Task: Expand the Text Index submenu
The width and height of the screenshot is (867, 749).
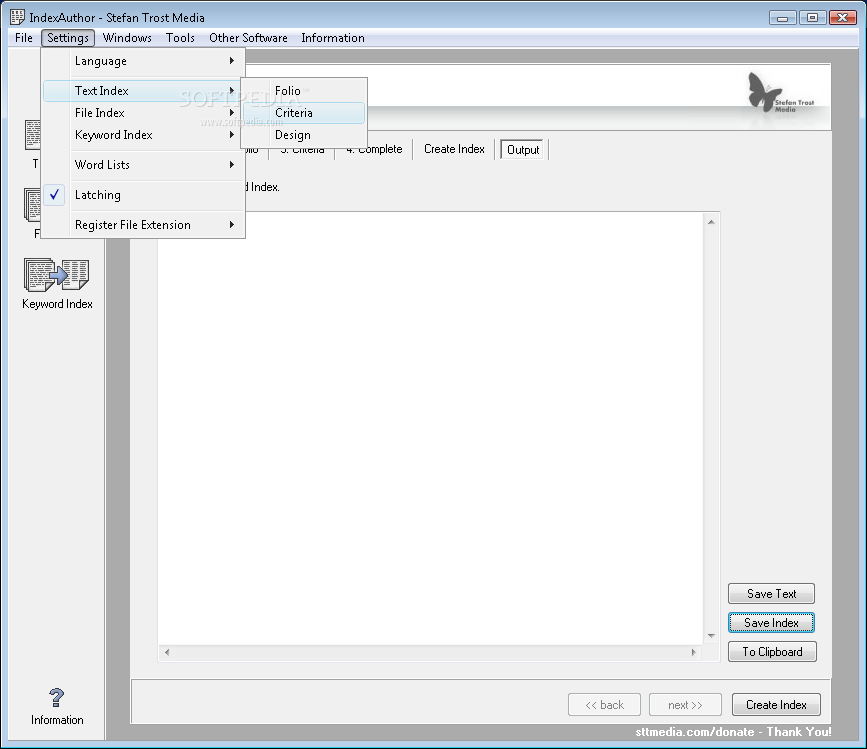Action: click(x=144, y=91)
